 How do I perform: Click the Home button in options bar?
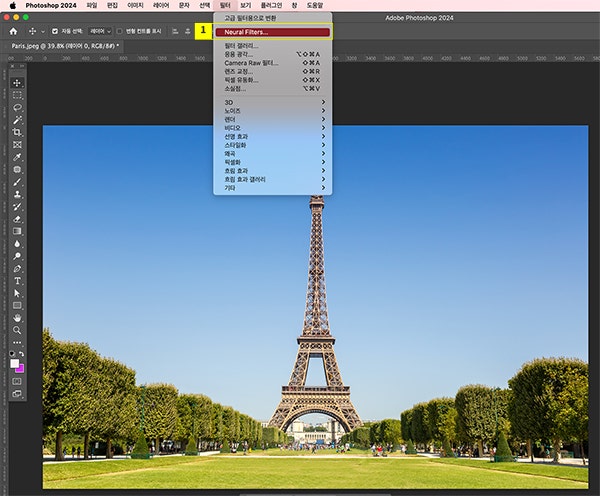pyautogui.click(x=13, y=31)
